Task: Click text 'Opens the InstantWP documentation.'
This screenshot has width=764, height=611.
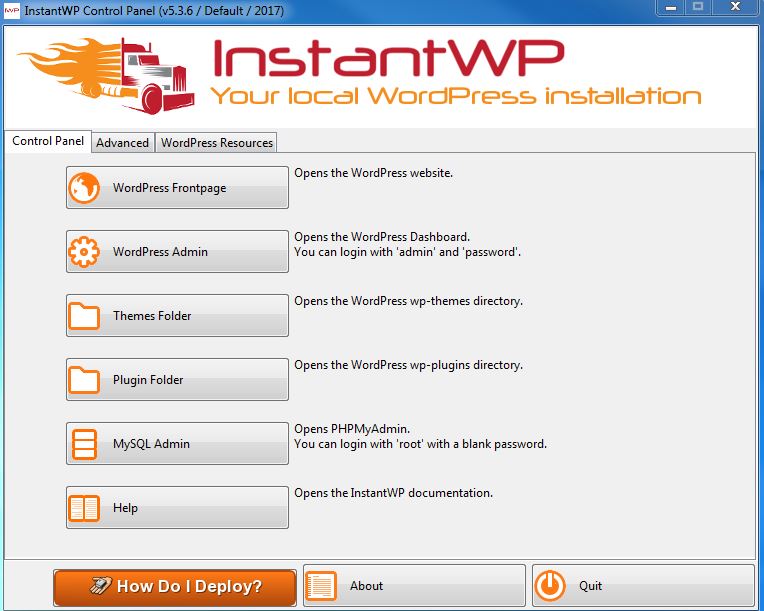Action: pyautogui.click(x=394, y=493)
